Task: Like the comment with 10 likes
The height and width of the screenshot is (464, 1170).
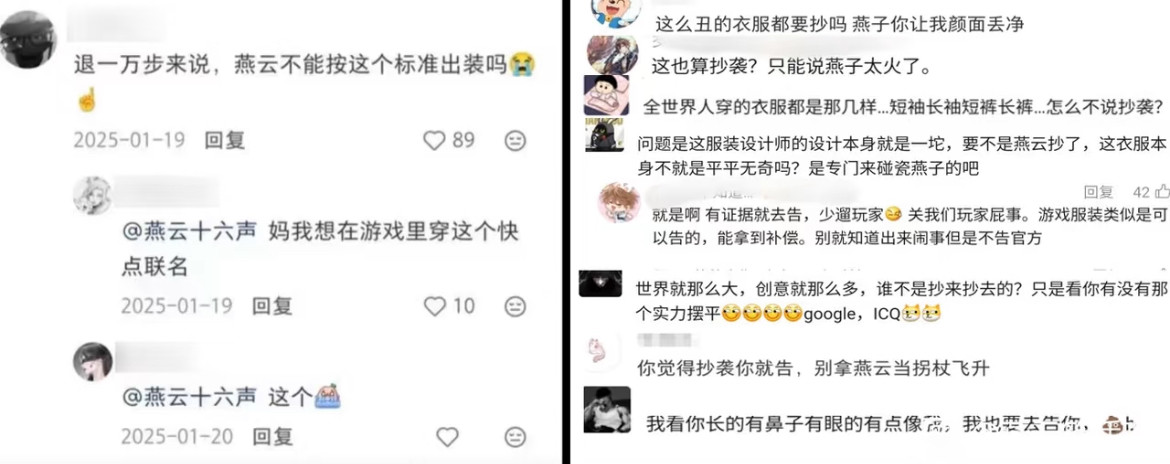Action: click(x=434, y=306)
